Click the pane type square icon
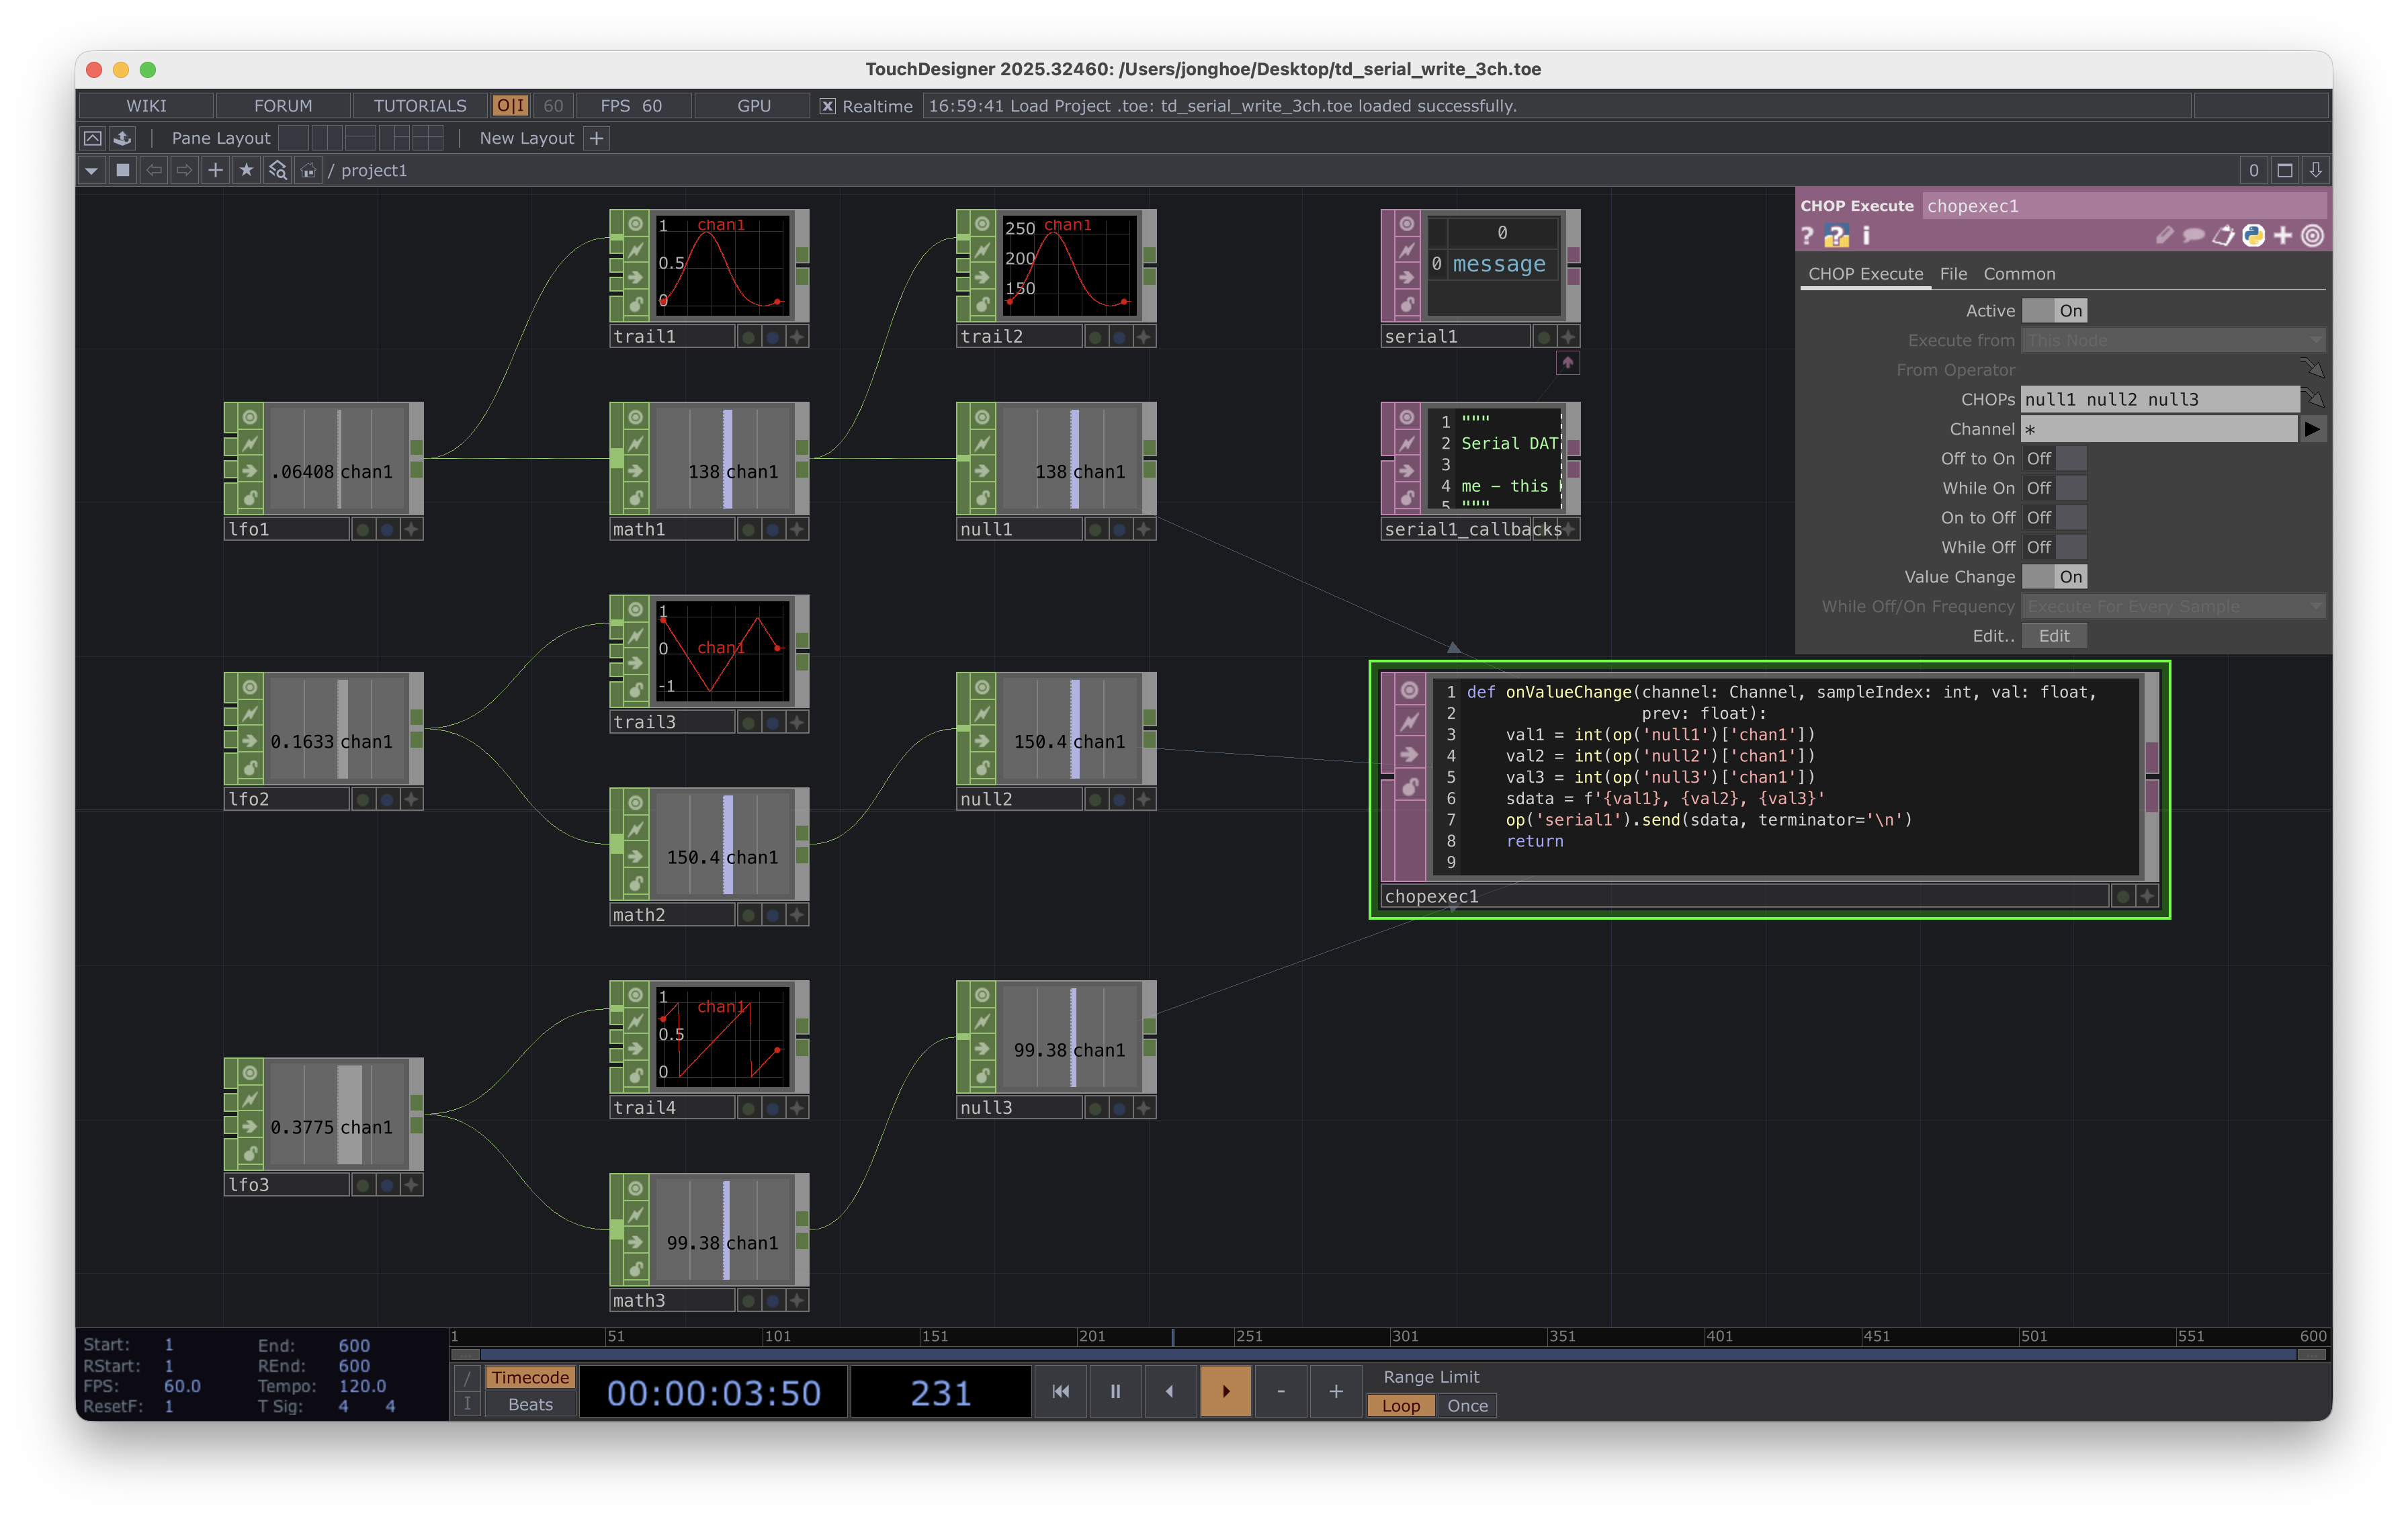Screen dimensions: 2408x1521 pos(123,170)
